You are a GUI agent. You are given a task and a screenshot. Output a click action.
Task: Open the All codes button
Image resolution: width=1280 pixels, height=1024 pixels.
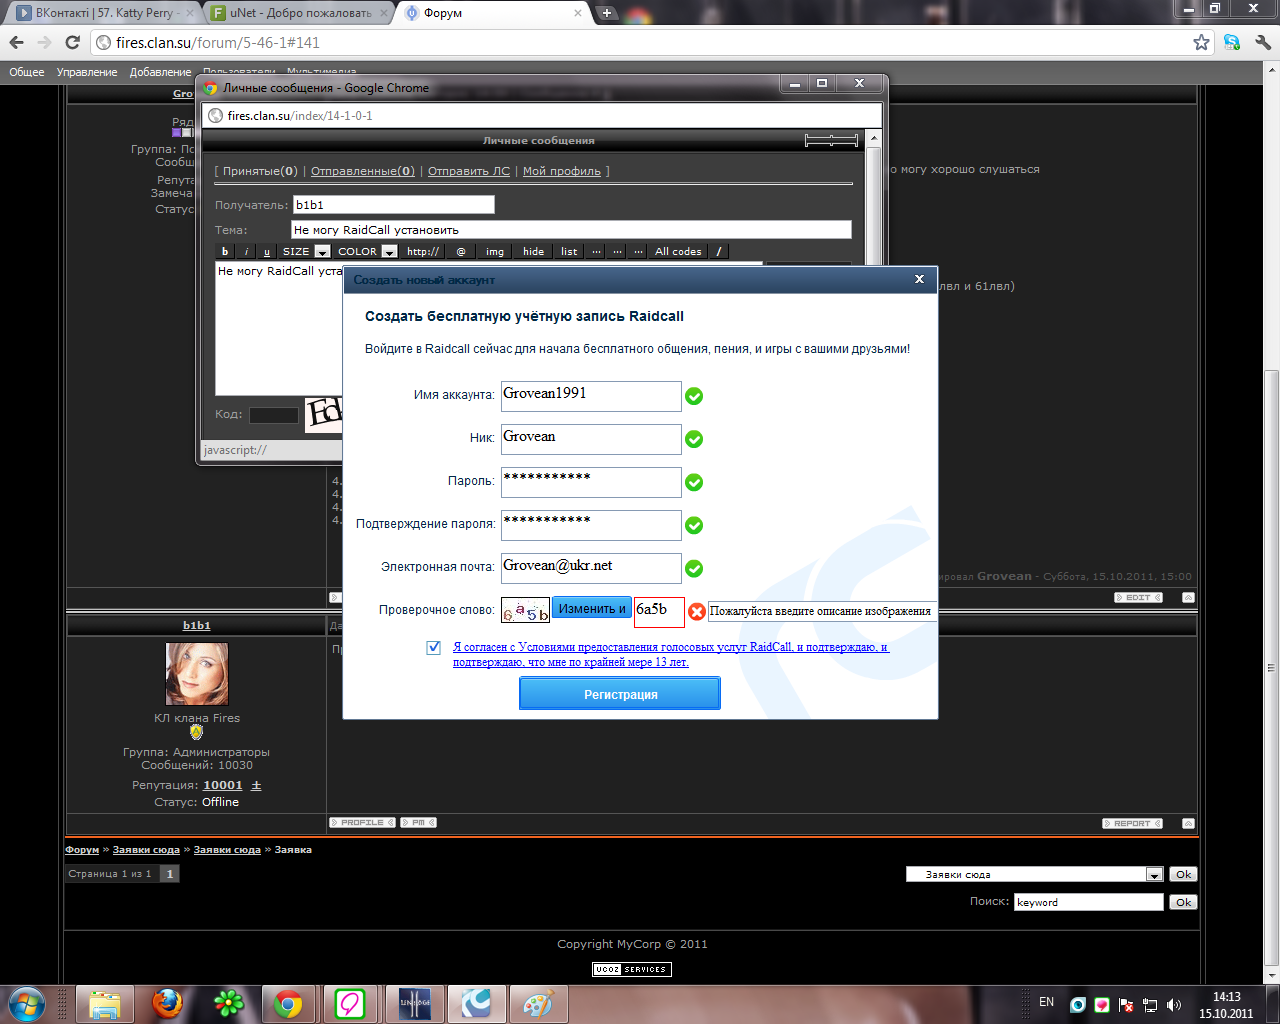[678, 251]
